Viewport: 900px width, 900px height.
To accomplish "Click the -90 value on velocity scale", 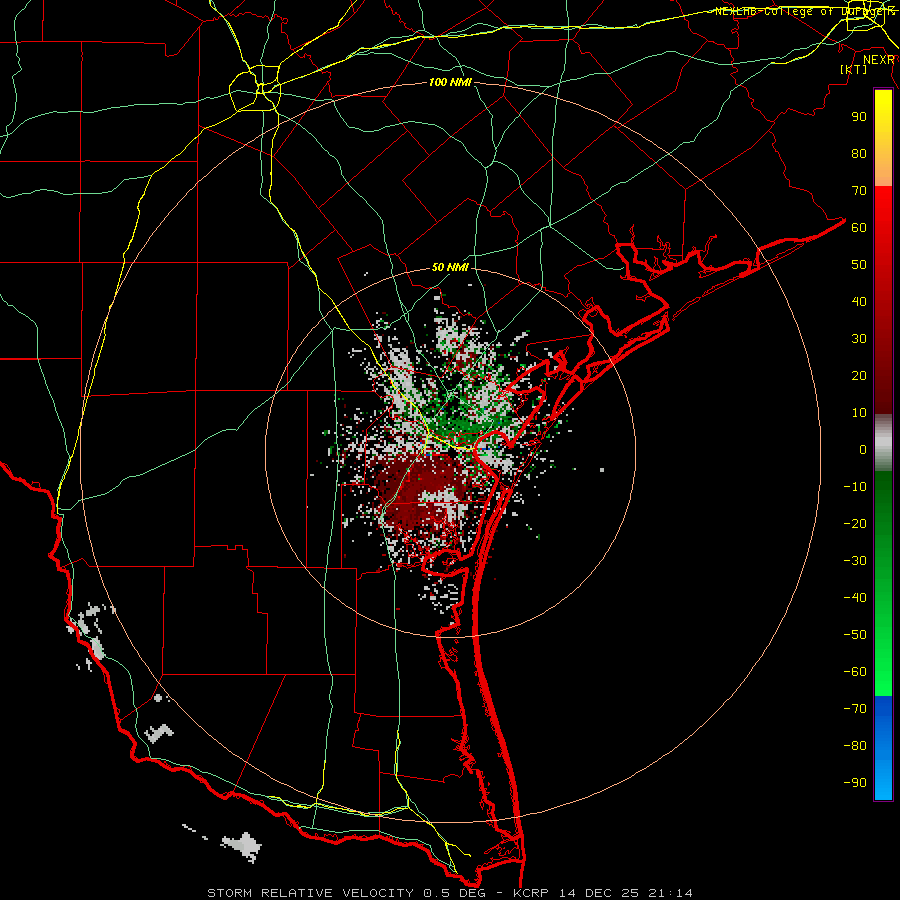I will [855, 783].
